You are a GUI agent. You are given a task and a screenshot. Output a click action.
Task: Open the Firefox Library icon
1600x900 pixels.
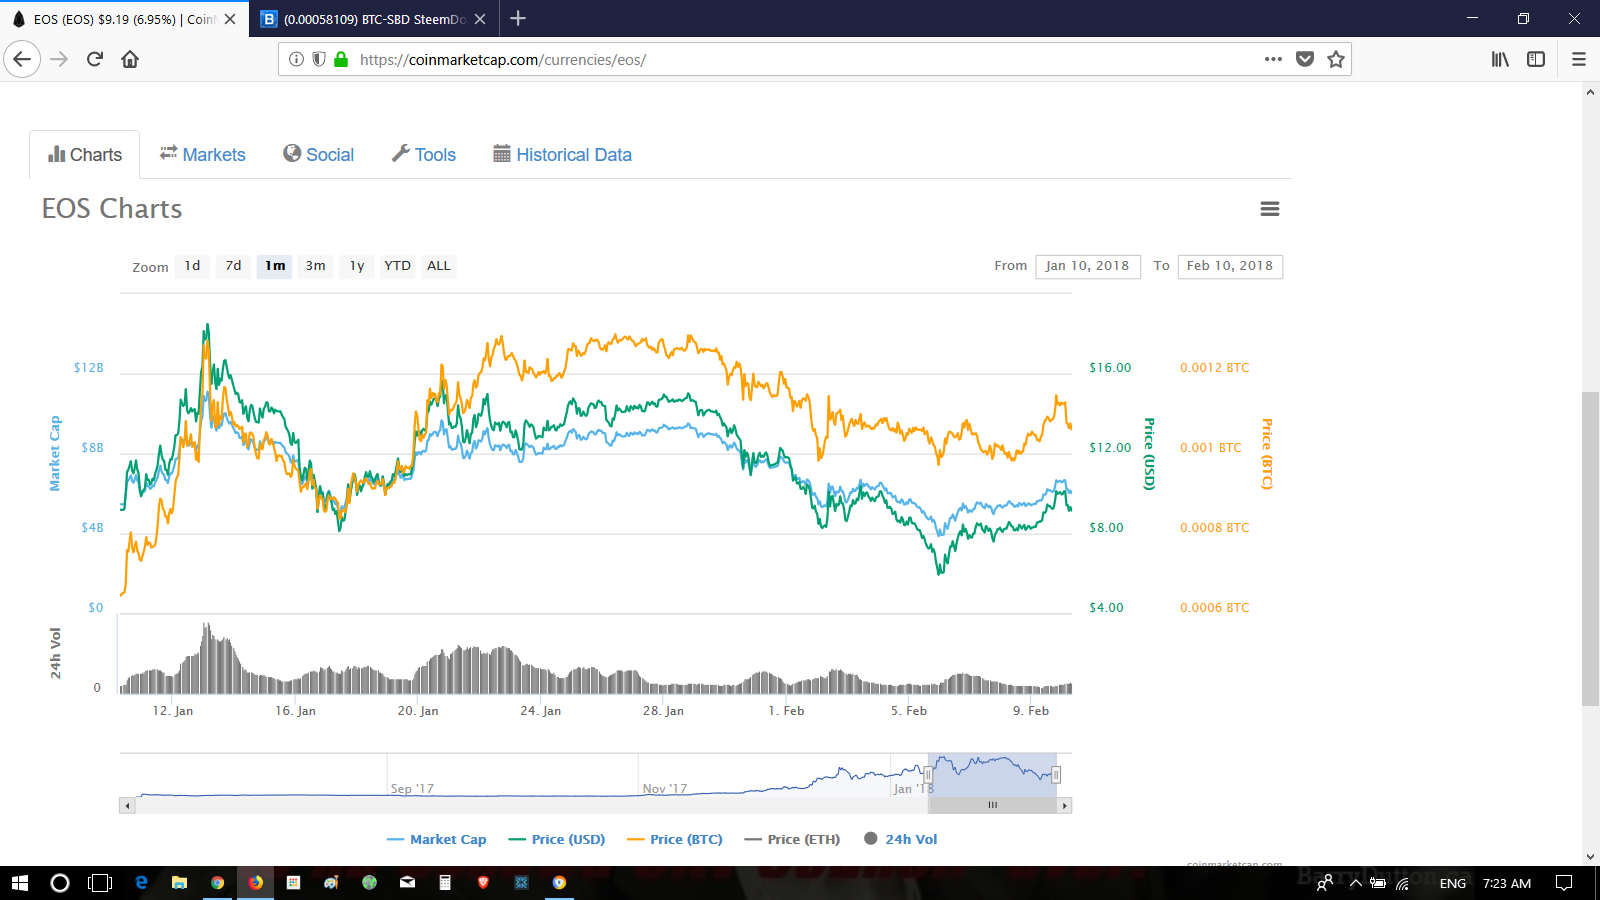[x=1500, y=59]
